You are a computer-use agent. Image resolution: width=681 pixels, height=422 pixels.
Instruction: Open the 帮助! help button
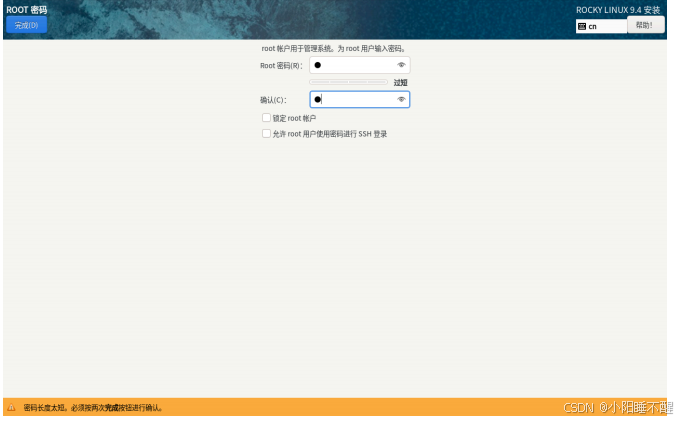click(x=645, y=25)
